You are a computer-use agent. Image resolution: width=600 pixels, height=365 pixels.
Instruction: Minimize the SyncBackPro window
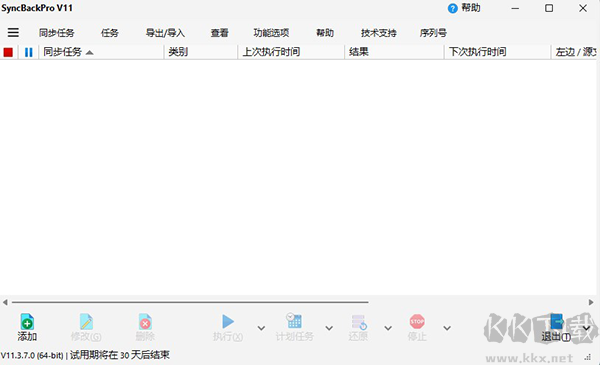click(x=515, y=8)
